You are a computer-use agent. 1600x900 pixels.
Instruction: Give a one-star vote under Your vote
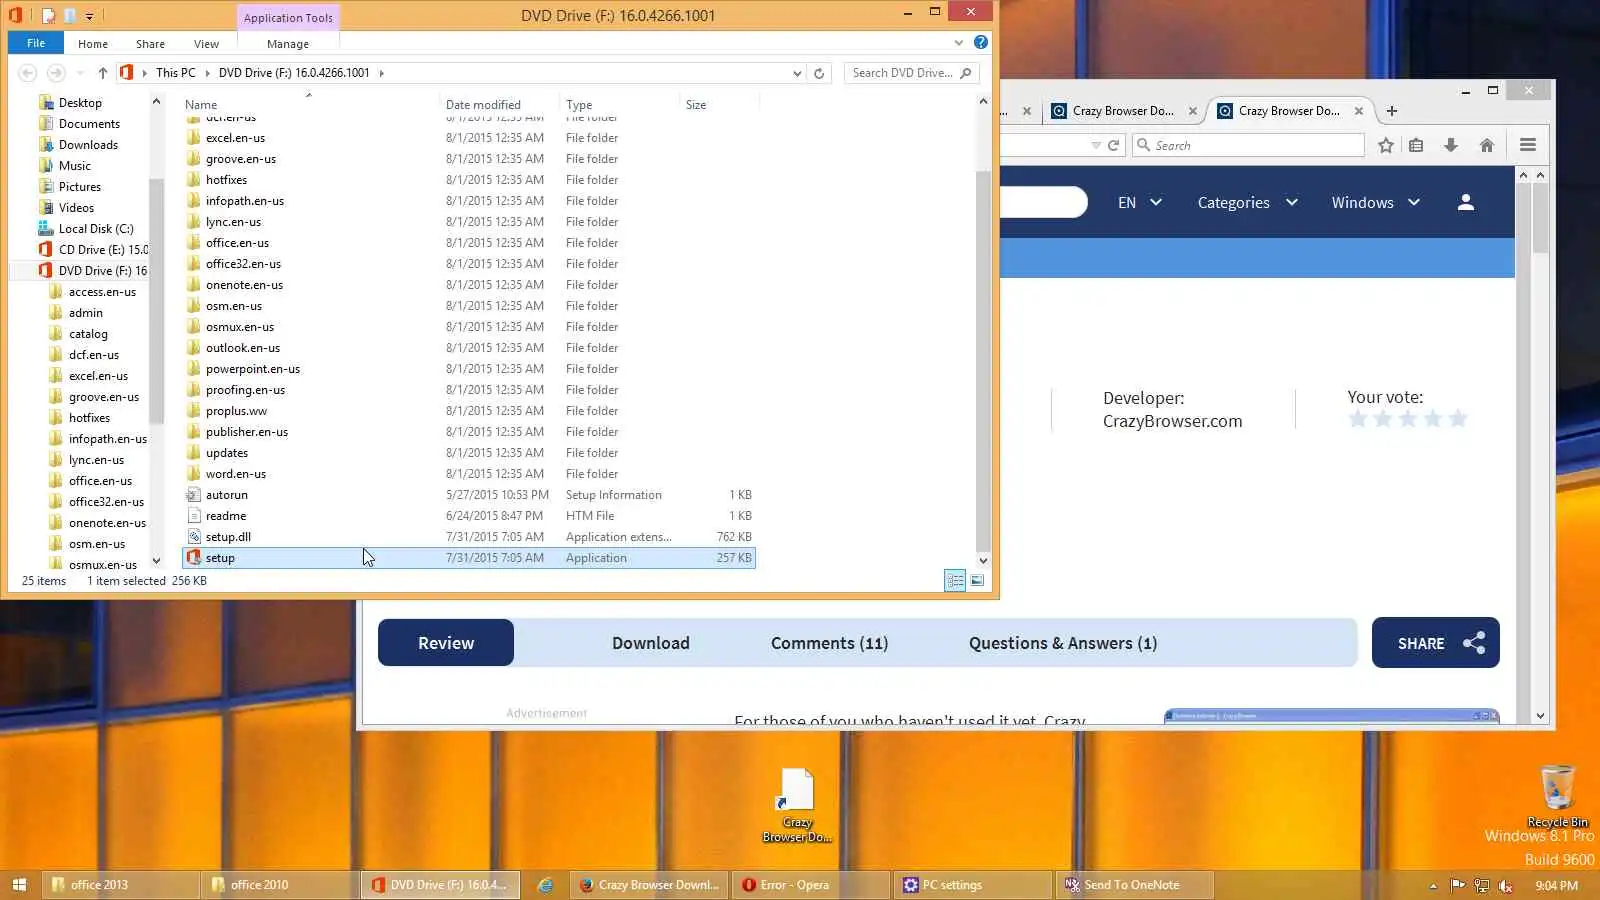(1358, 418)
